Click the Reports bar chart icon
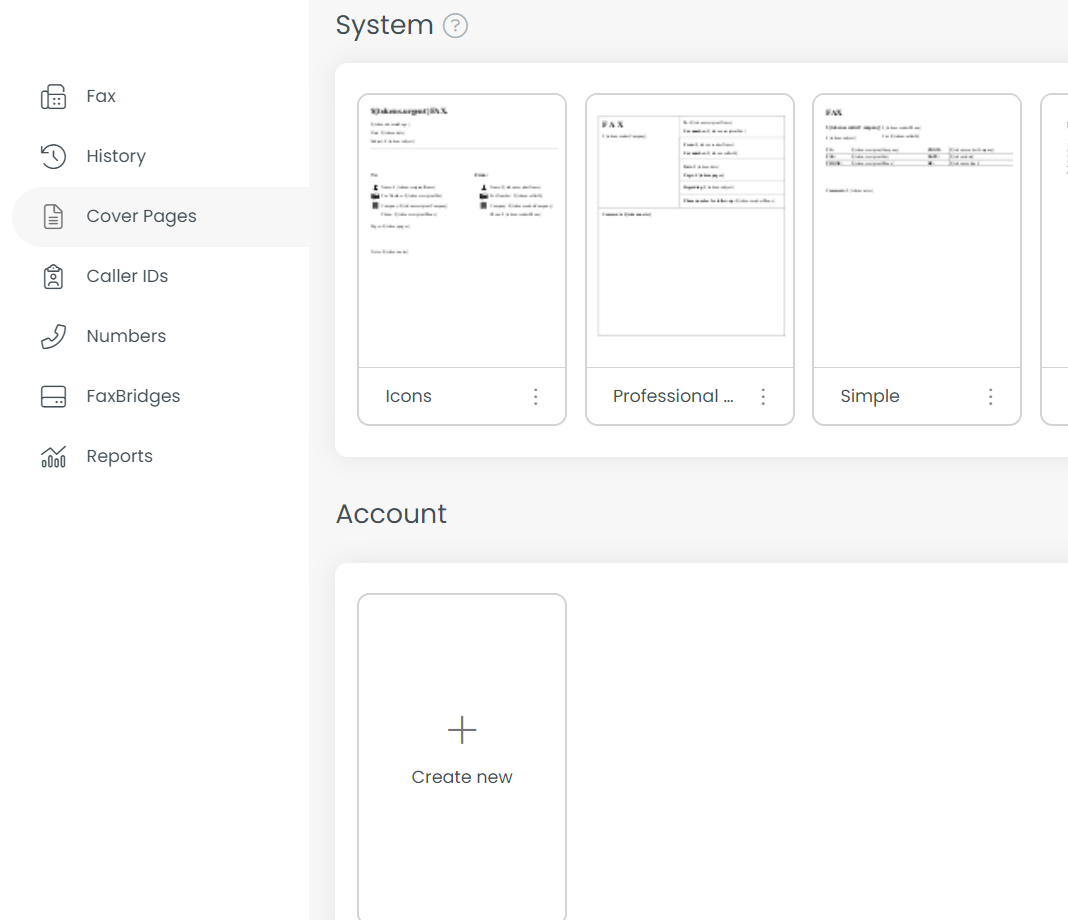This screenshot has width=1068, height=920. pyautogui.click(x=53, y=456)
